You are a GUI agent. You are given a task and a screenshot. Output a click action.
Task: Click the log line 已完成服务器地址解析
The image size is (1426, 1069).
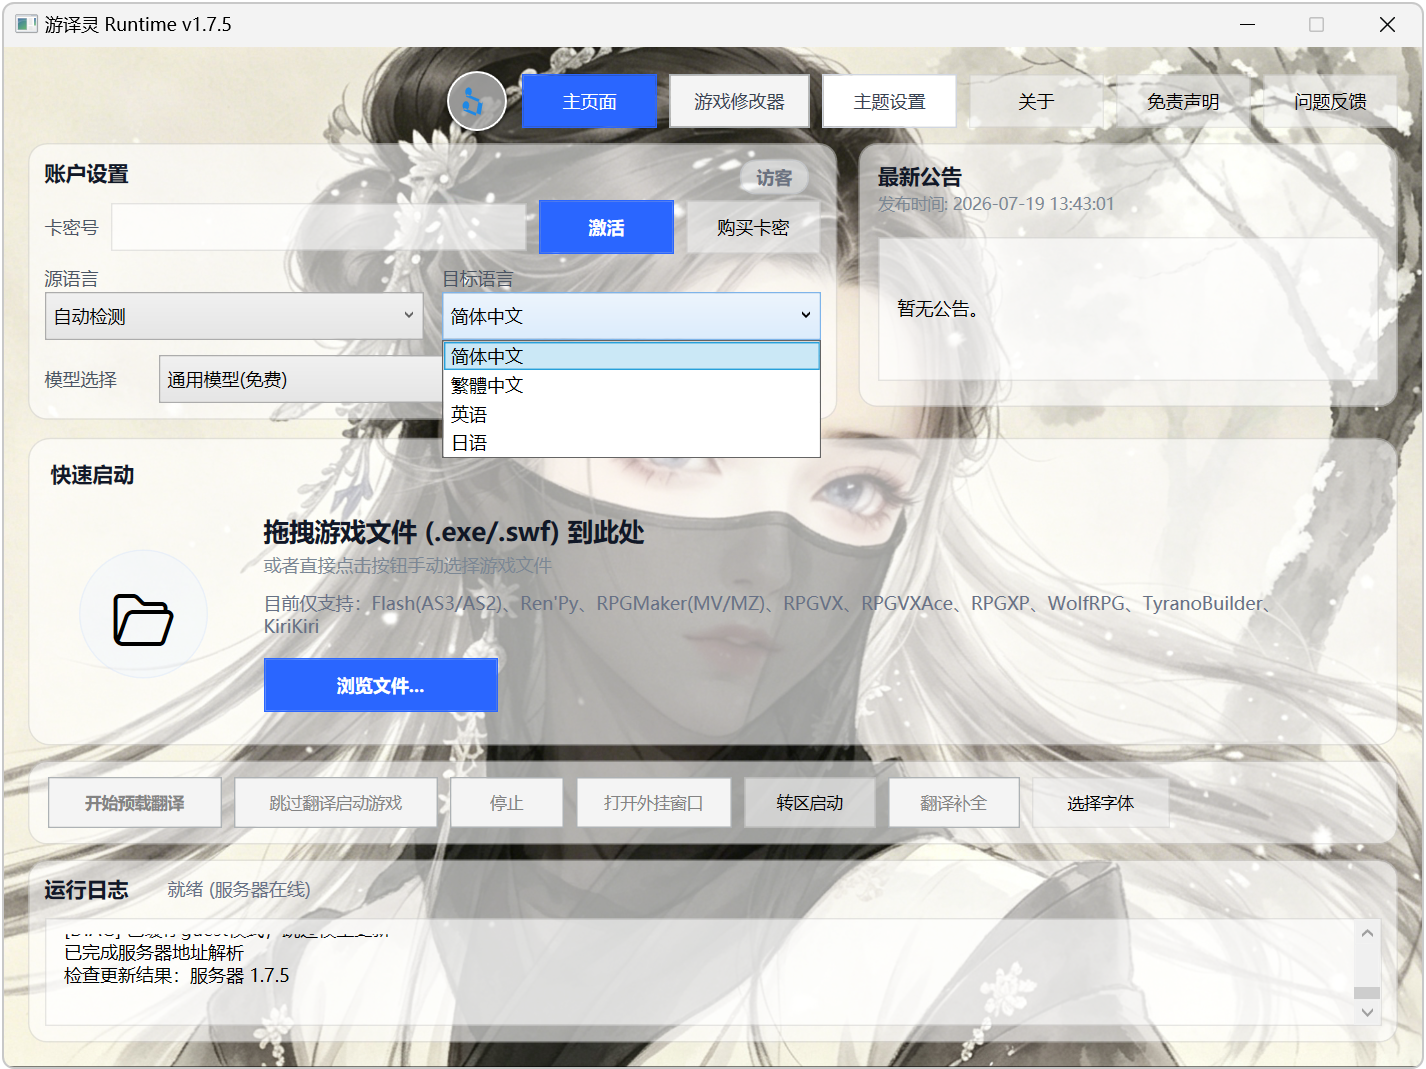(154, 953)
